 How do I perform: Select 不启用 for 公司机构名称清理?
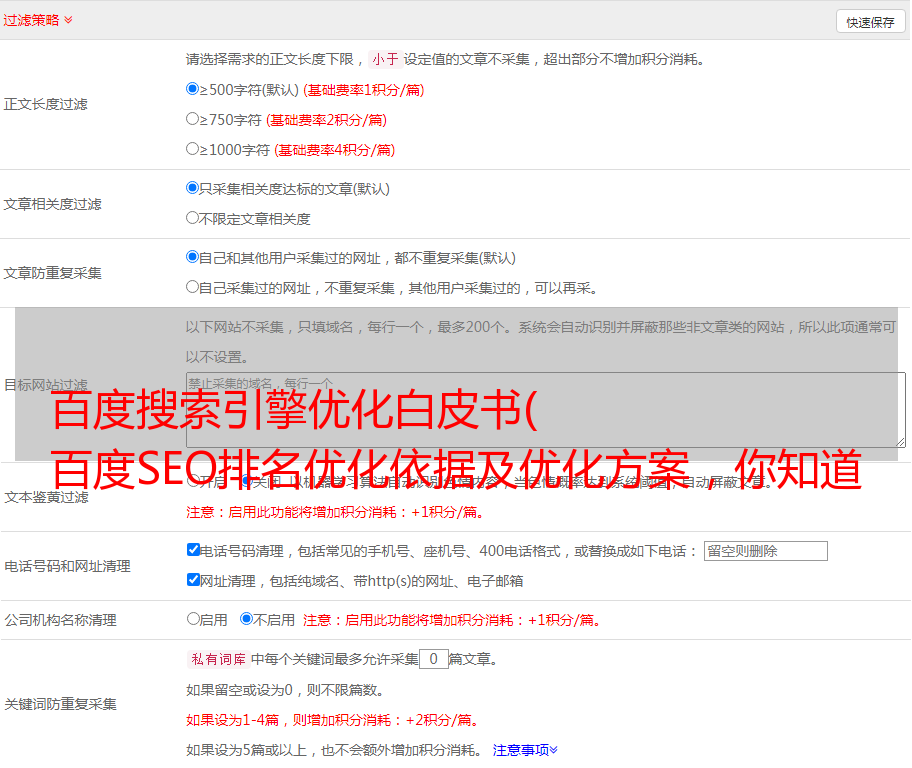246,619
